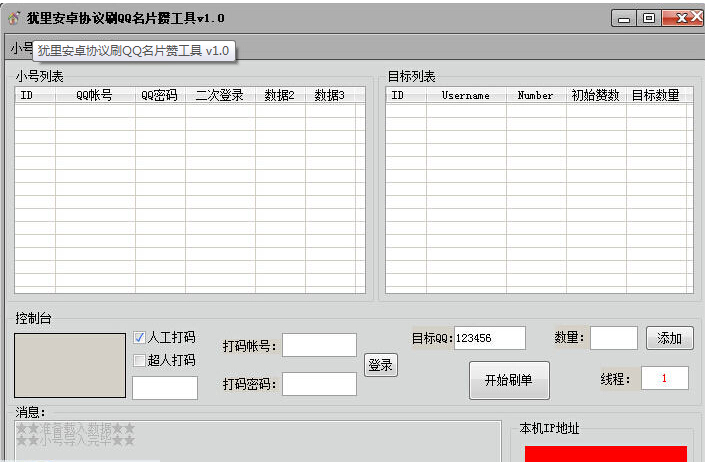Click the 添加 button
This screenshot has height=462, width=705.
click(x=669, y=338)
